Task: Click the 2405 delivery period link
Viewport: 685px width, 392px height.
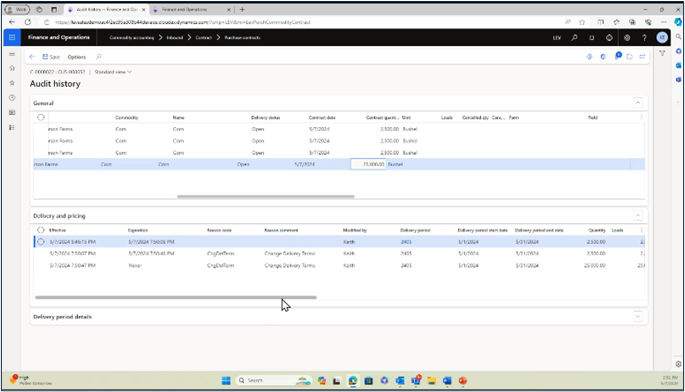Action: point(406,242)
